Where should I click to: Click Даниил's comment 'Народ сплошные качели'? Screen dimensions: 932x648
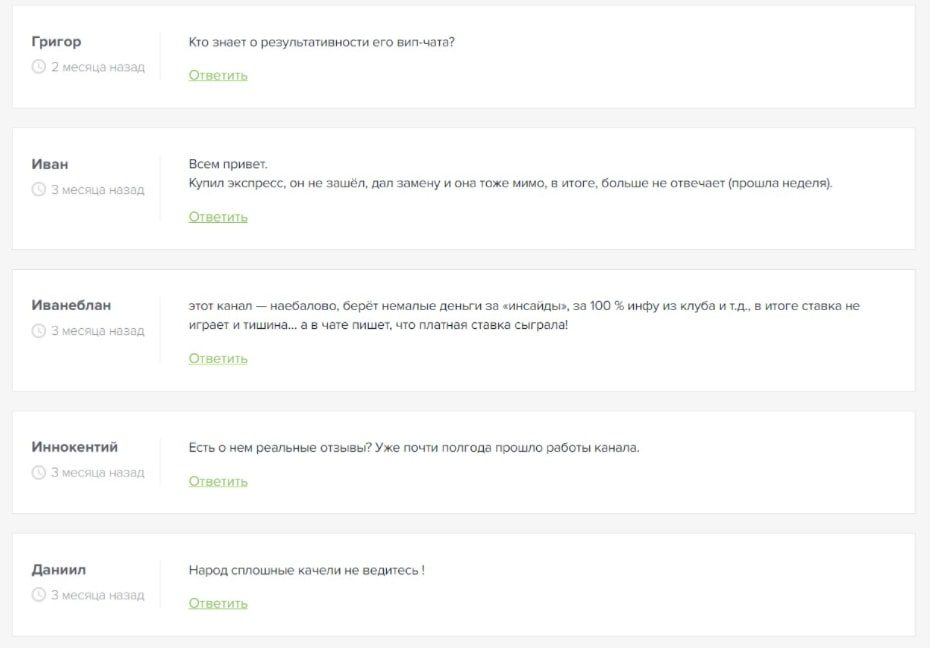pos(307,570)
